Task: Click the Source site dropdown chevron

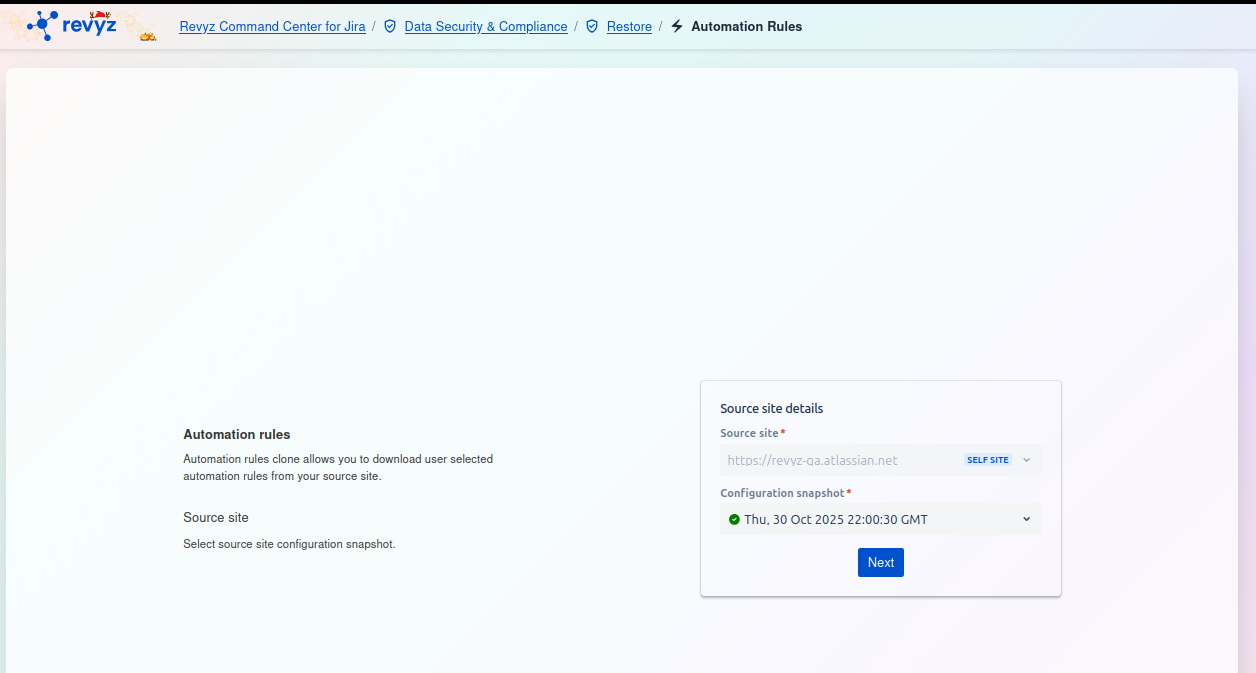Action: pos(1026,460)
